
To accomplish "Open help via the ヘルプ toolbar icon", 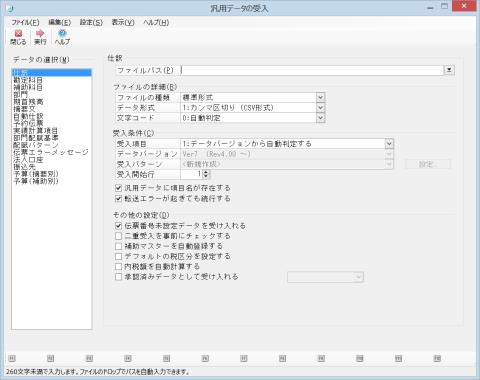I will (62, 37).
